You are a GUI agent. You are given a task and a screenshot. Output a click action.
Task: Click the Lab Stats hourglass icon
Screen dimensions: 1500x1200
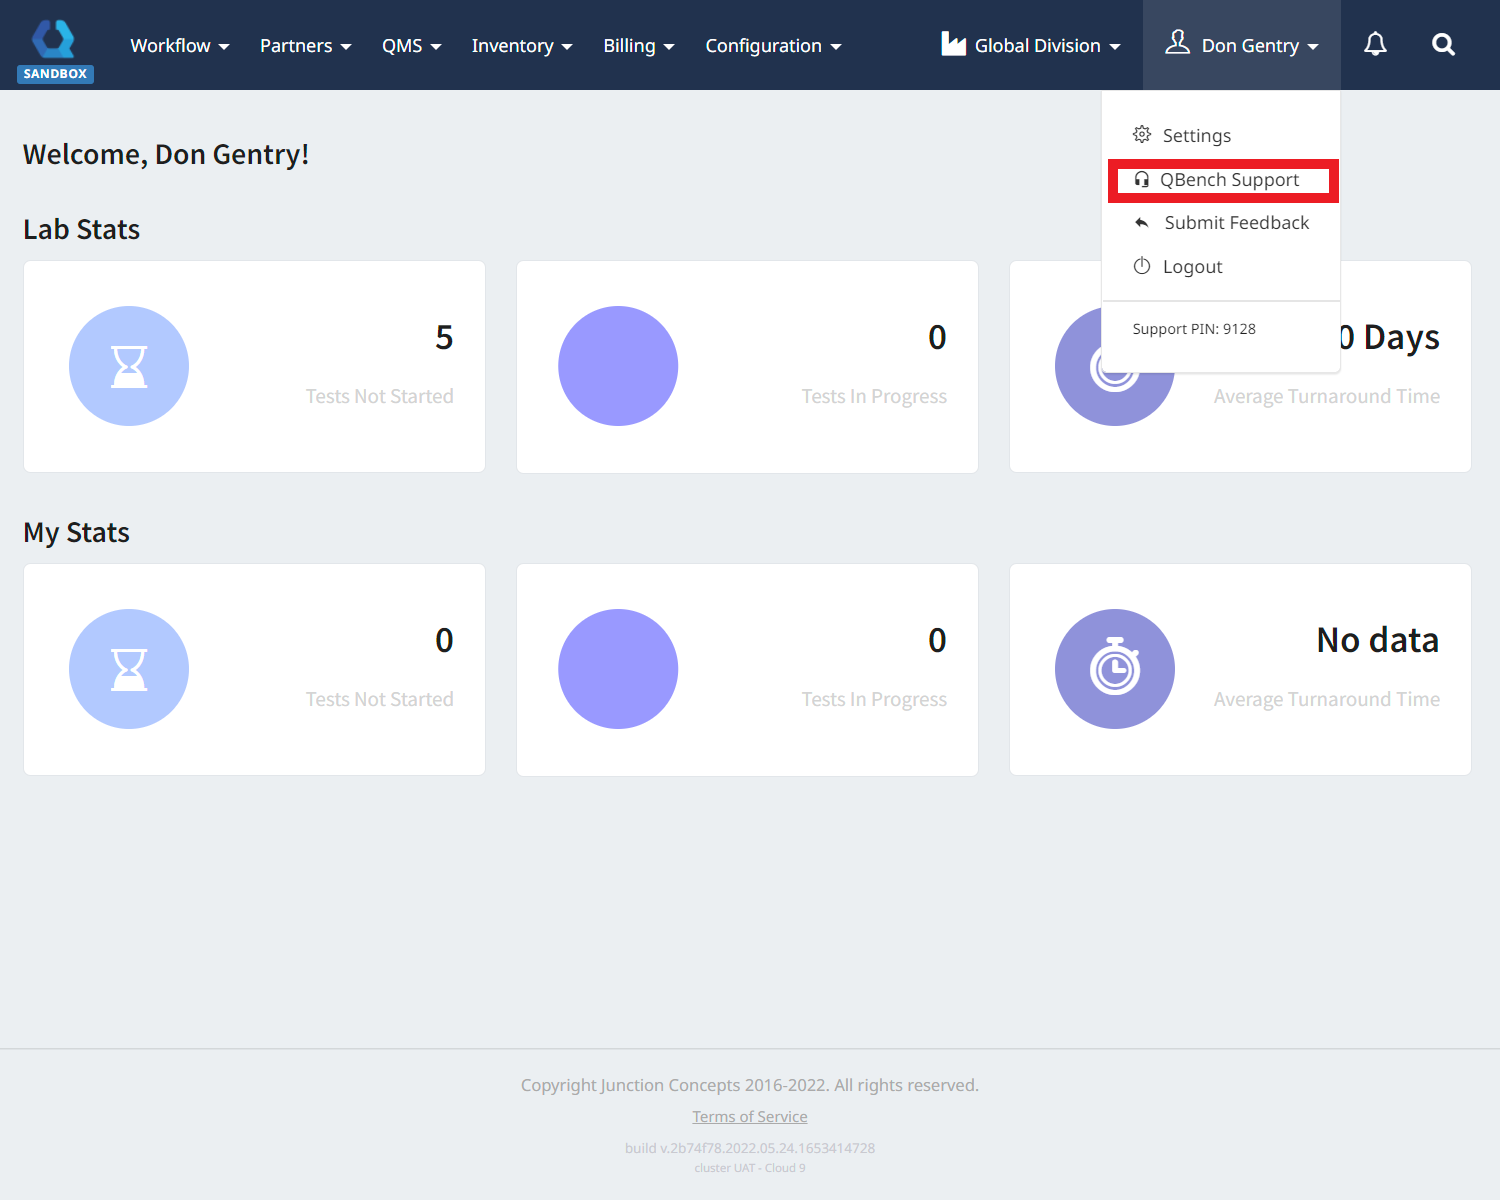(129, 366)
